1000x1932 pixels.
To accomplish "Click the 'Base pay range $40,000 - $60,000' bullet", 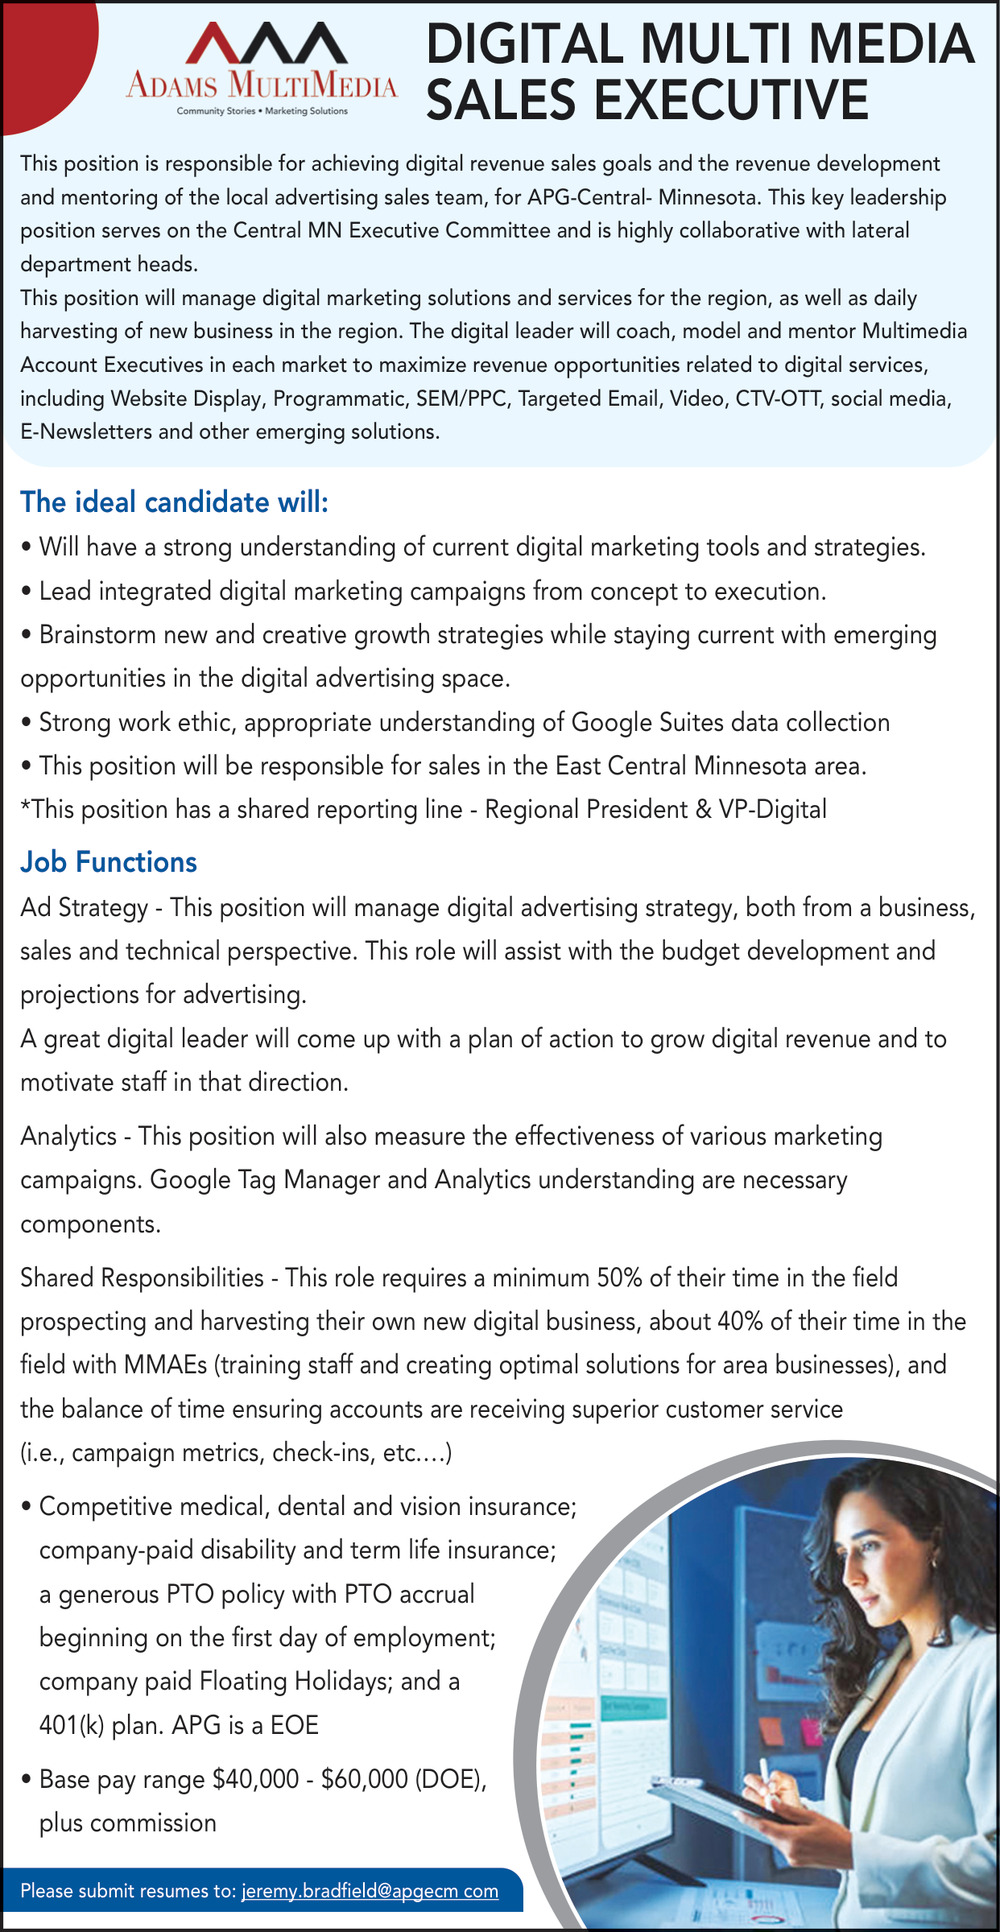I will (x=262, y=1779).
